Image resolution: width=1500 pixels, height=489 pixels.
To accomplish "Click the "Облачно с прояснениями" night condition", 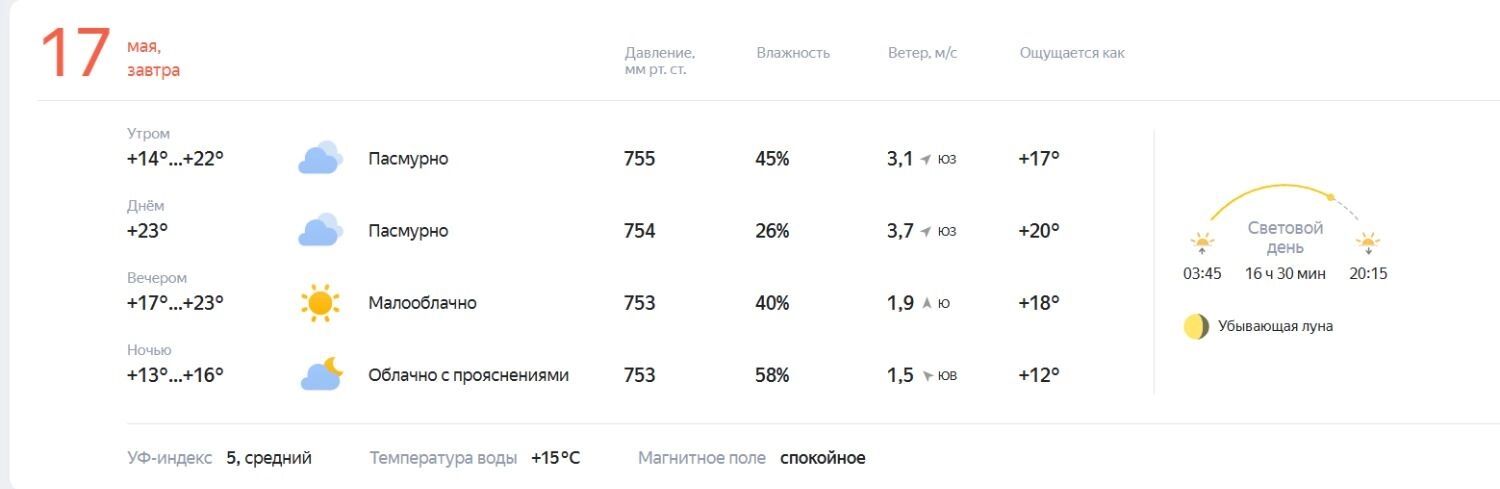I will (x=468, y=375).
